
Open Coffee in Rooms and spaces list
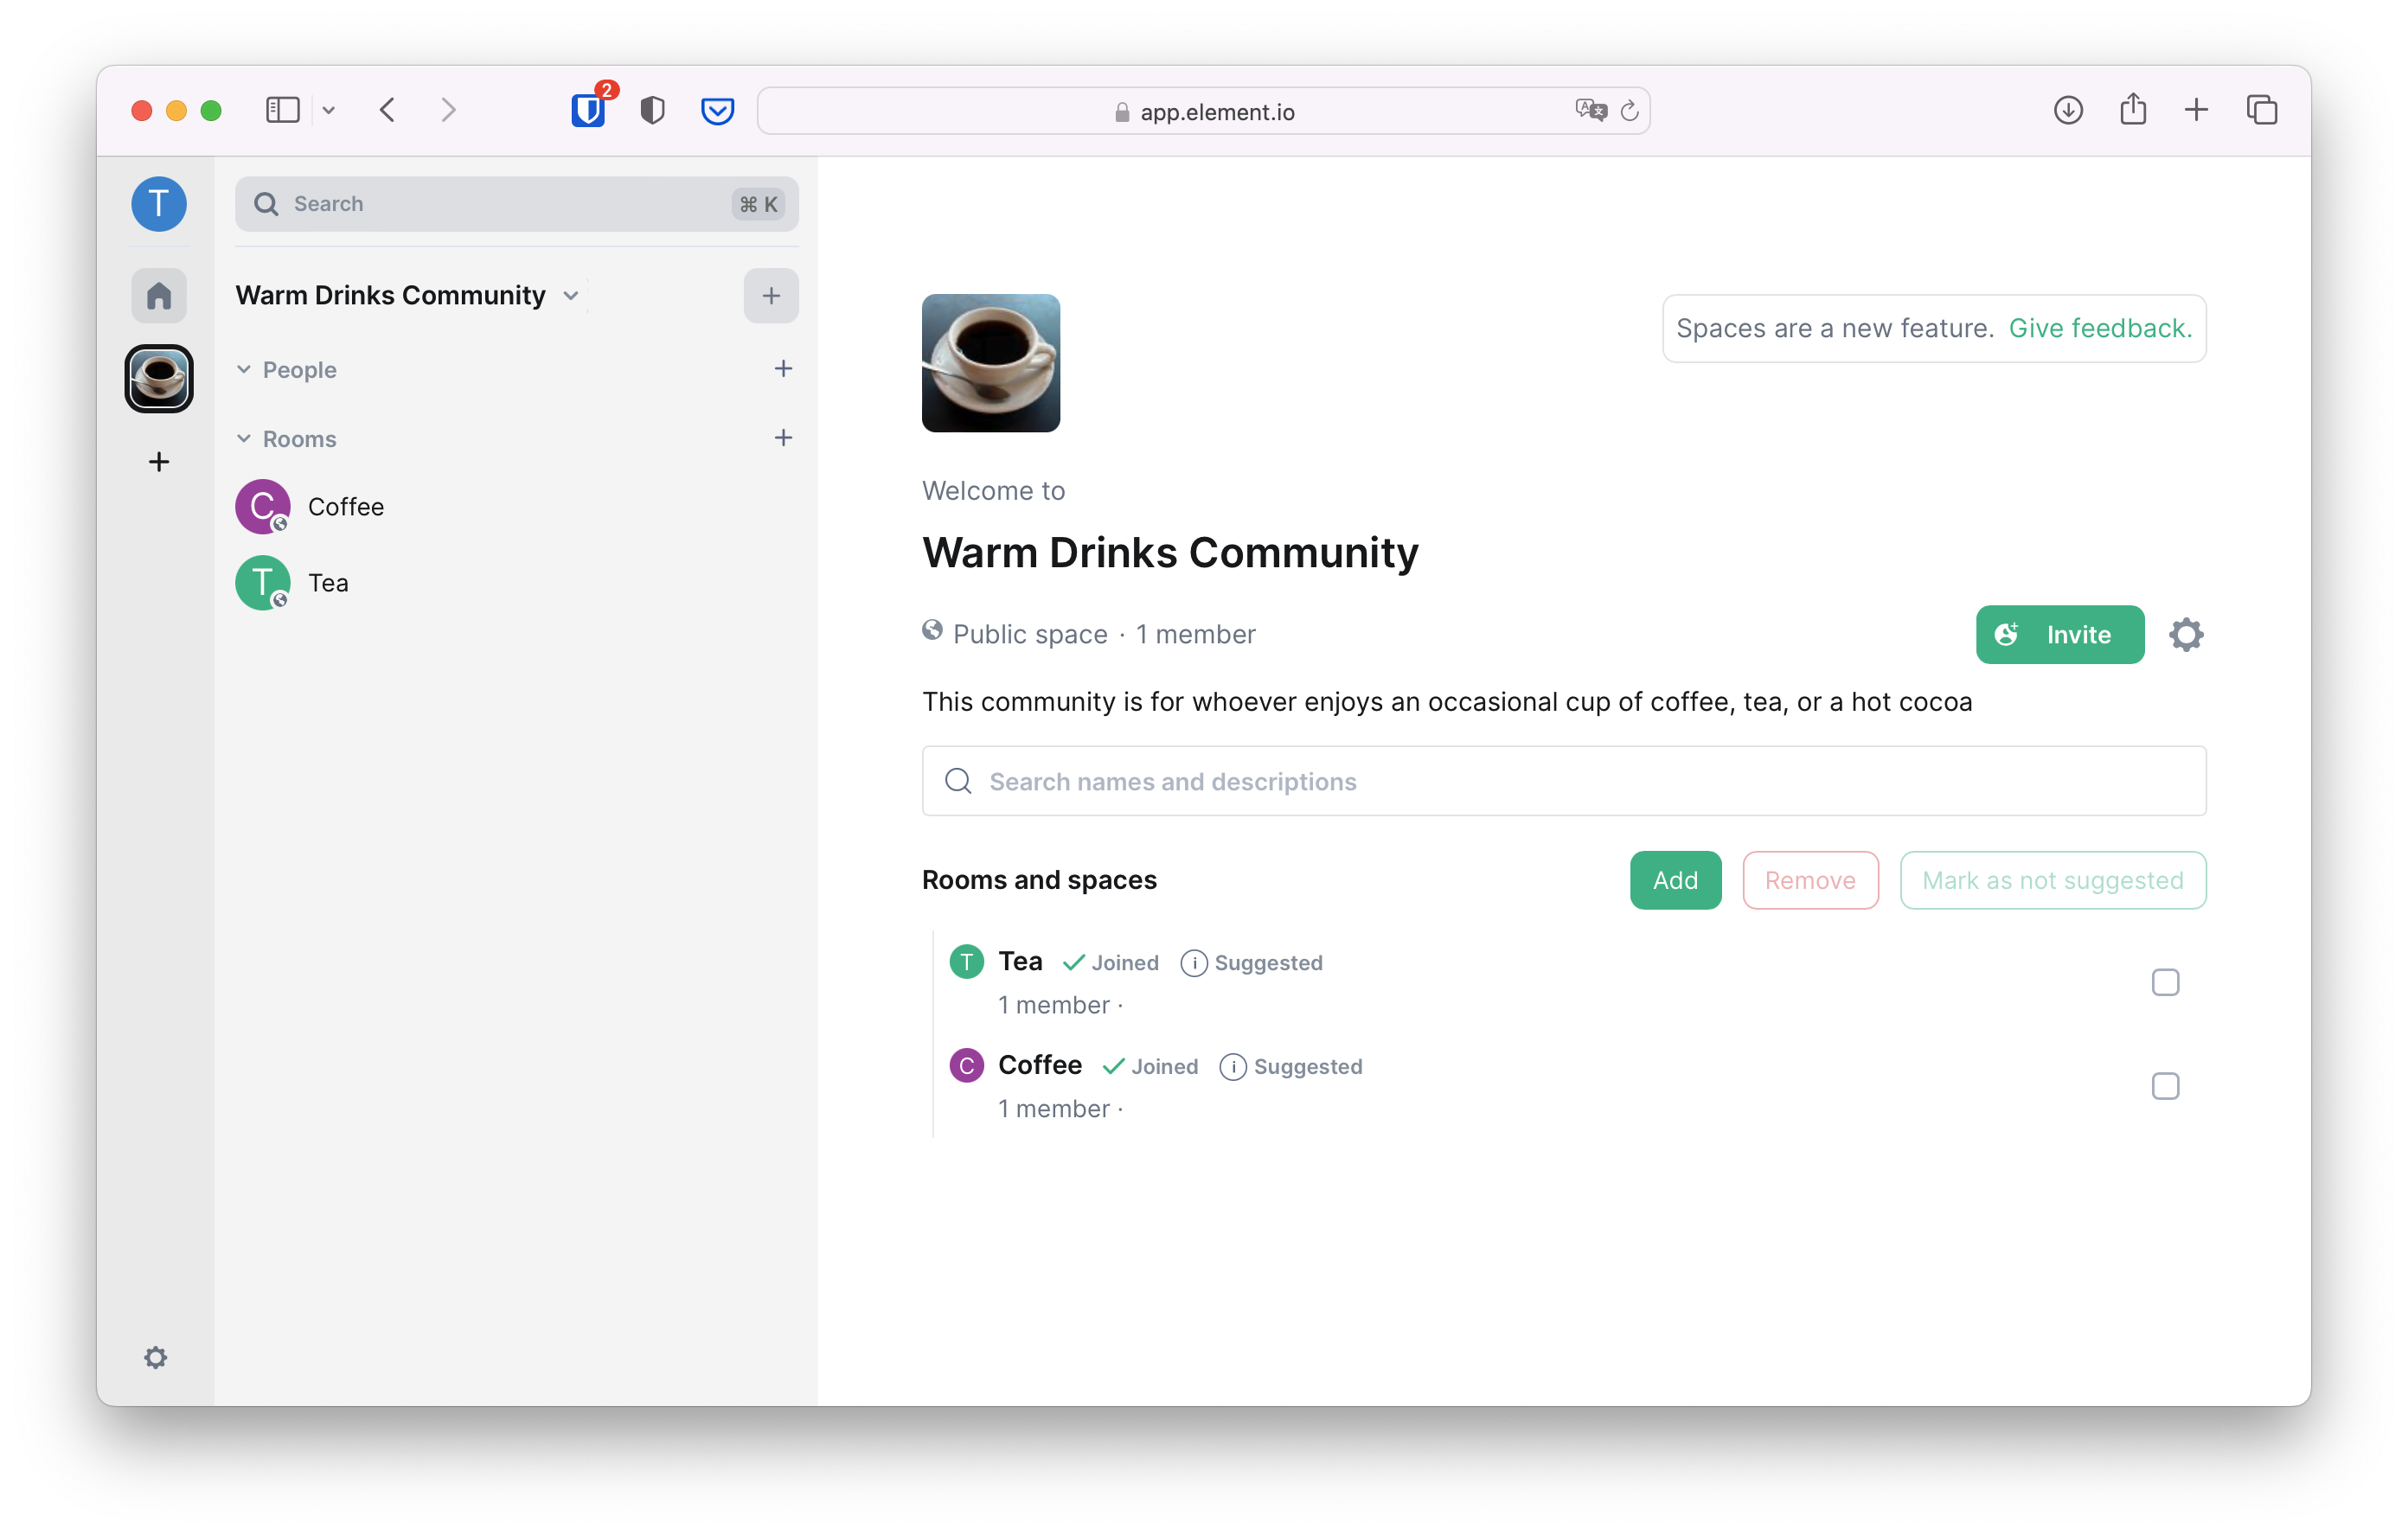(x=1039, y=1066)
